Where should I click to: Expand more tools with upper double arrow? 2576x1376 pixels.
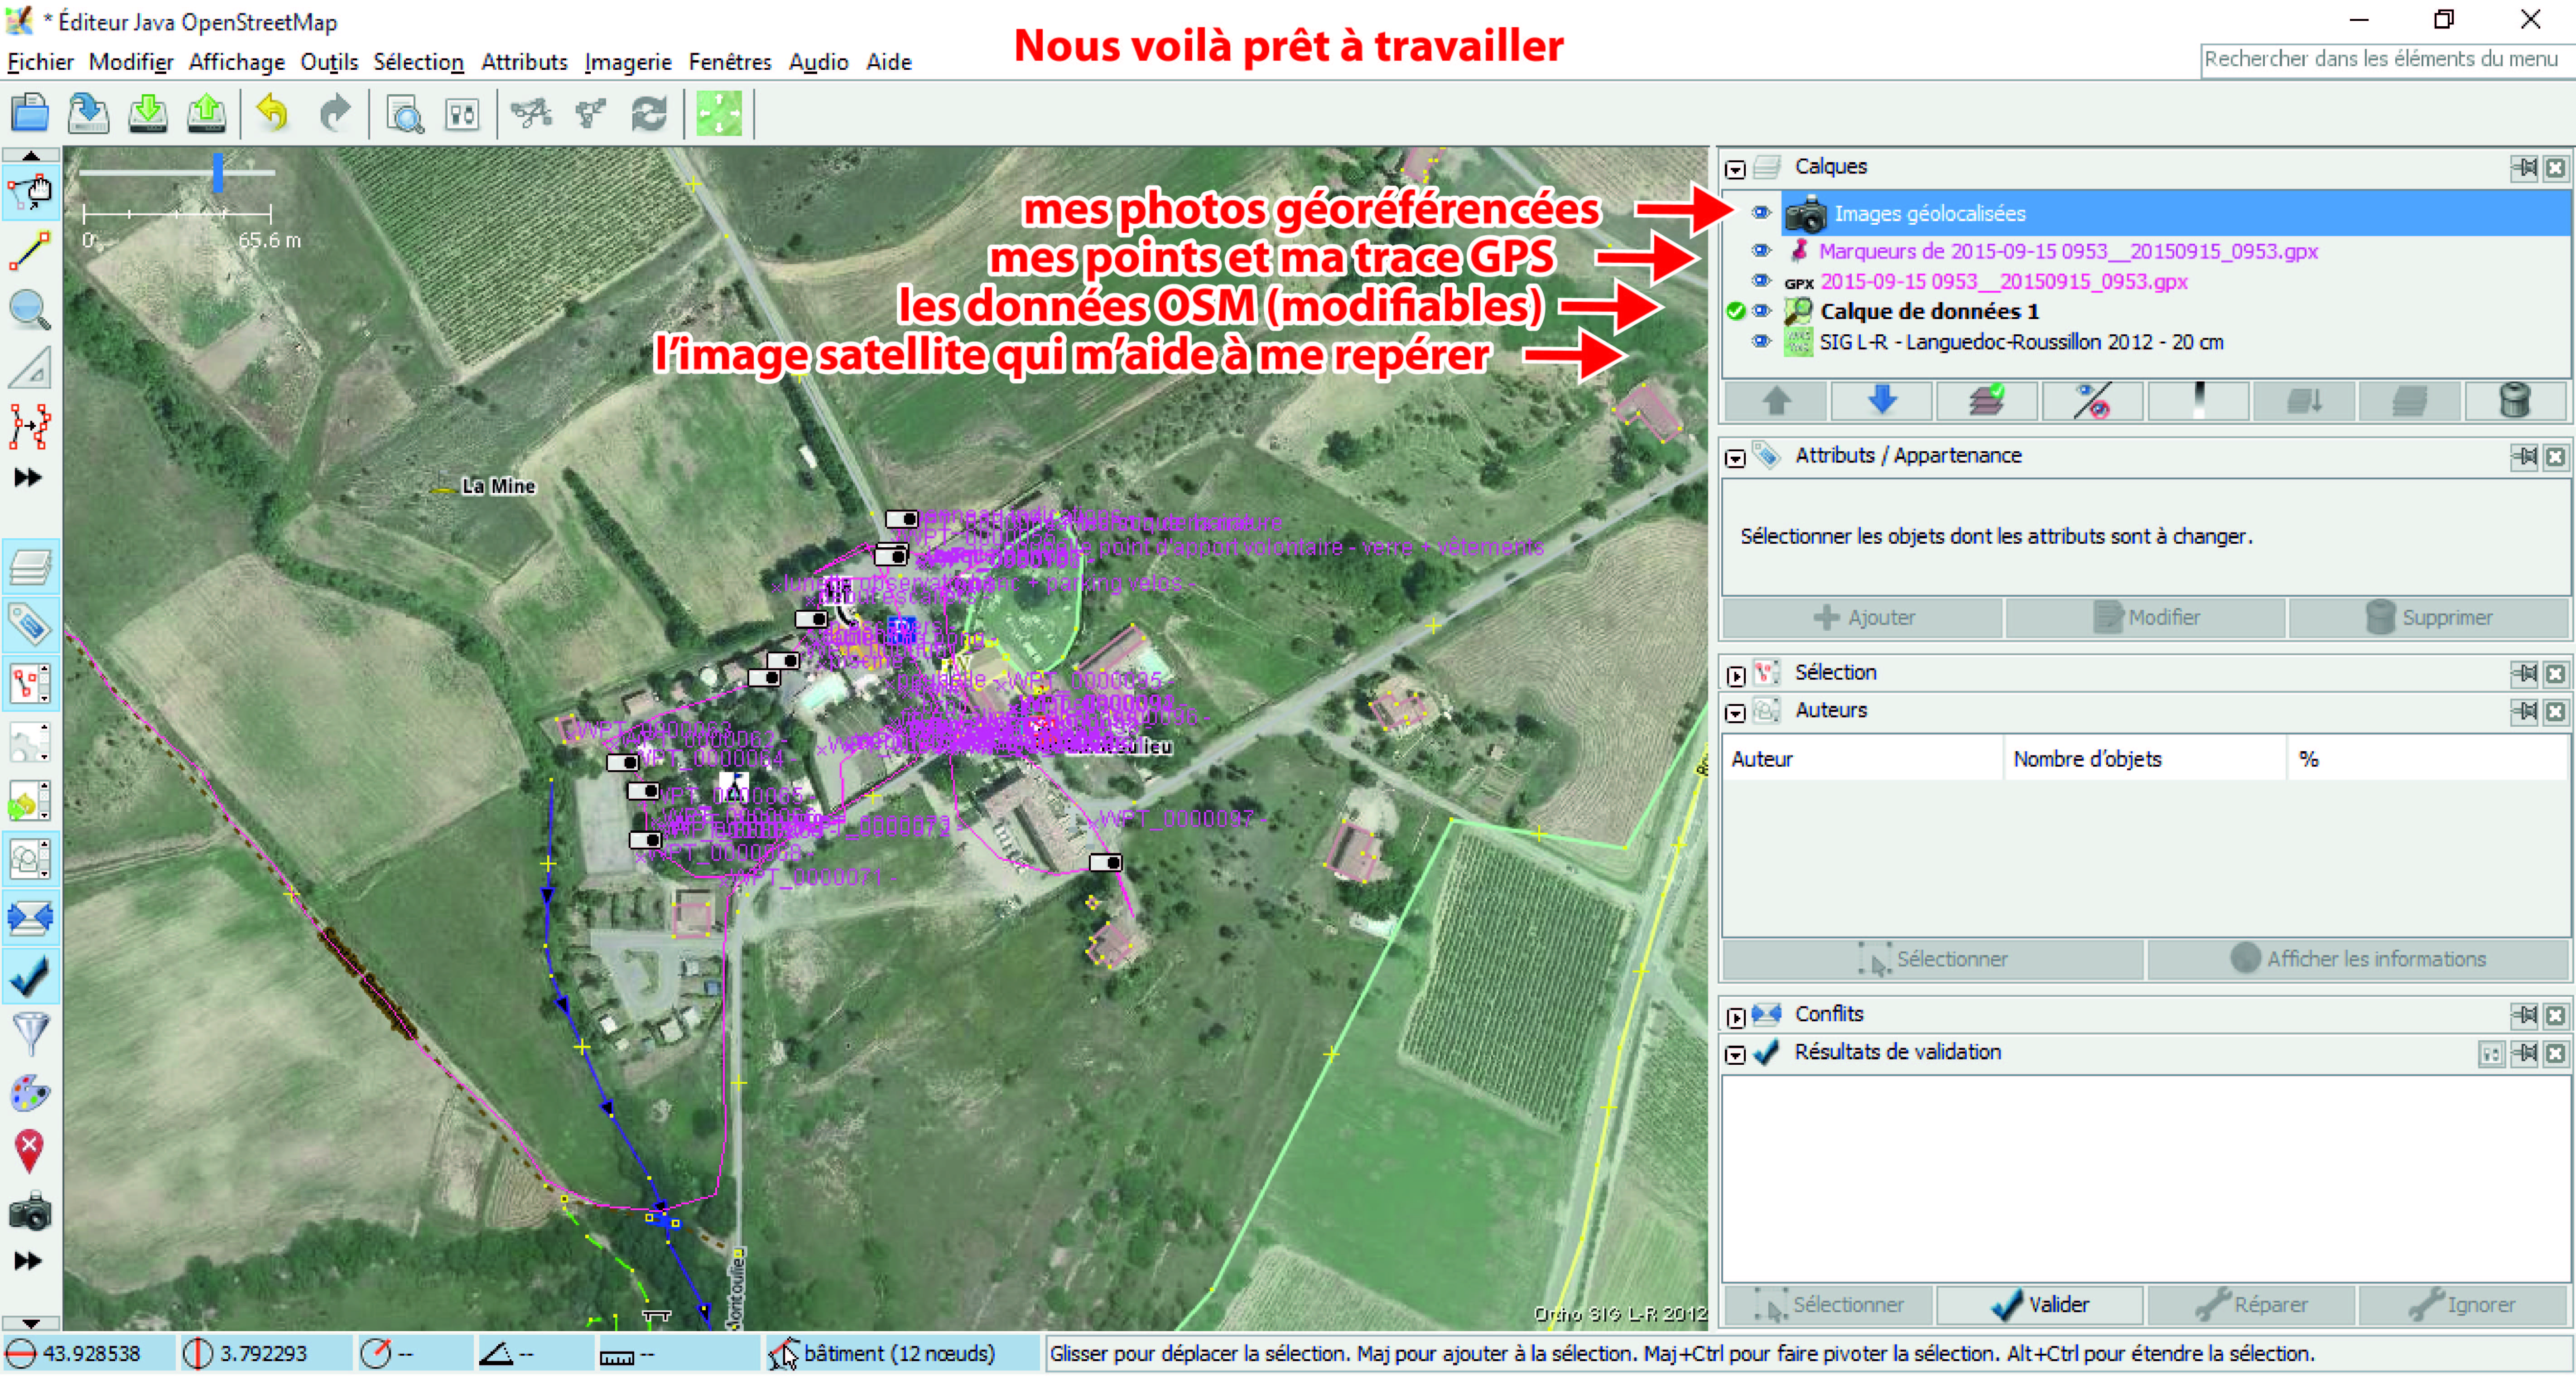(28, 478)
